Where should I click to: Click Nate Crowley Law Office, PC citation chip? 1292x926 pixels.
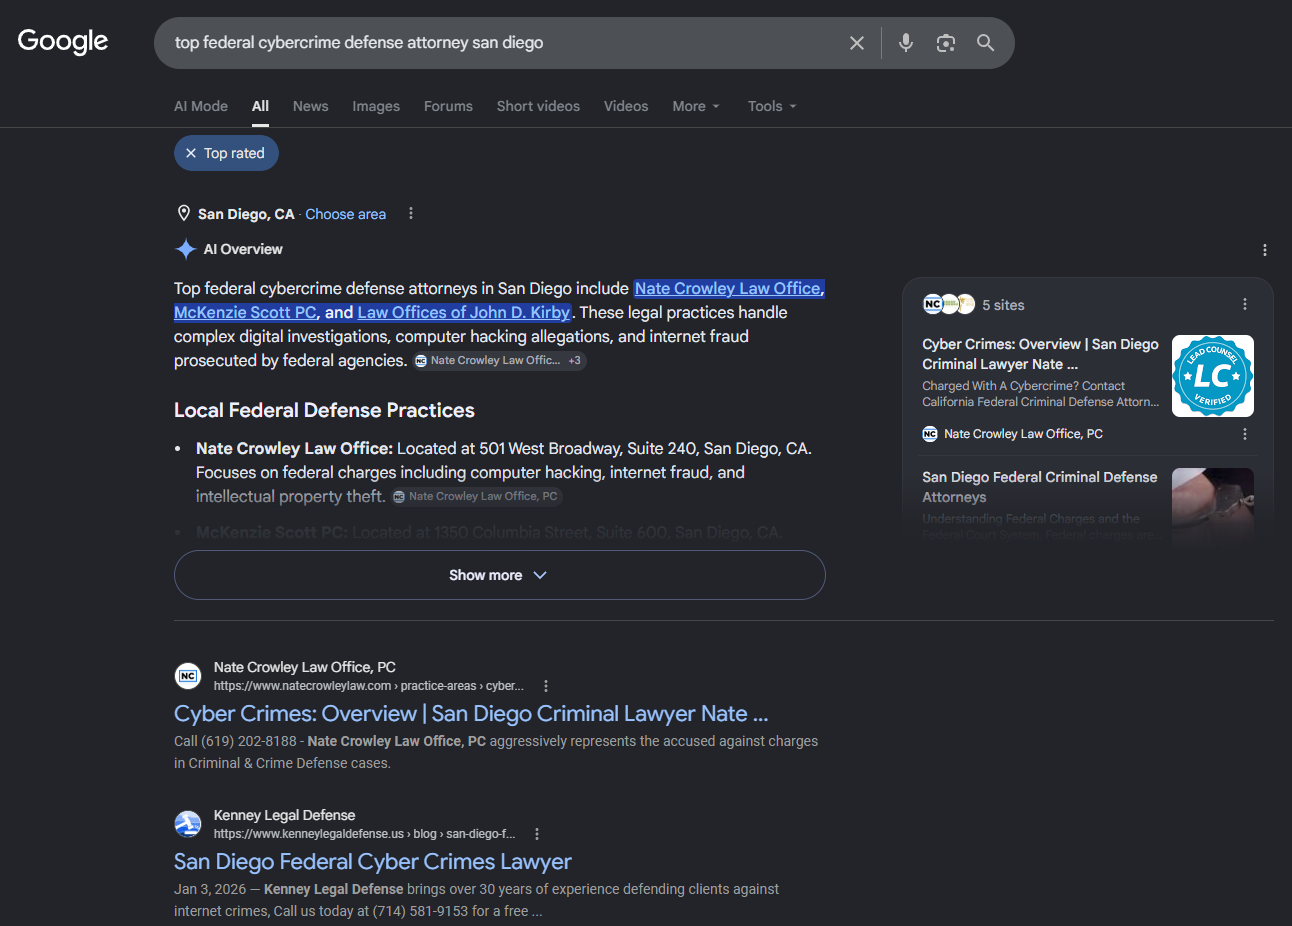pyautogui.click(x=476, y=496)
